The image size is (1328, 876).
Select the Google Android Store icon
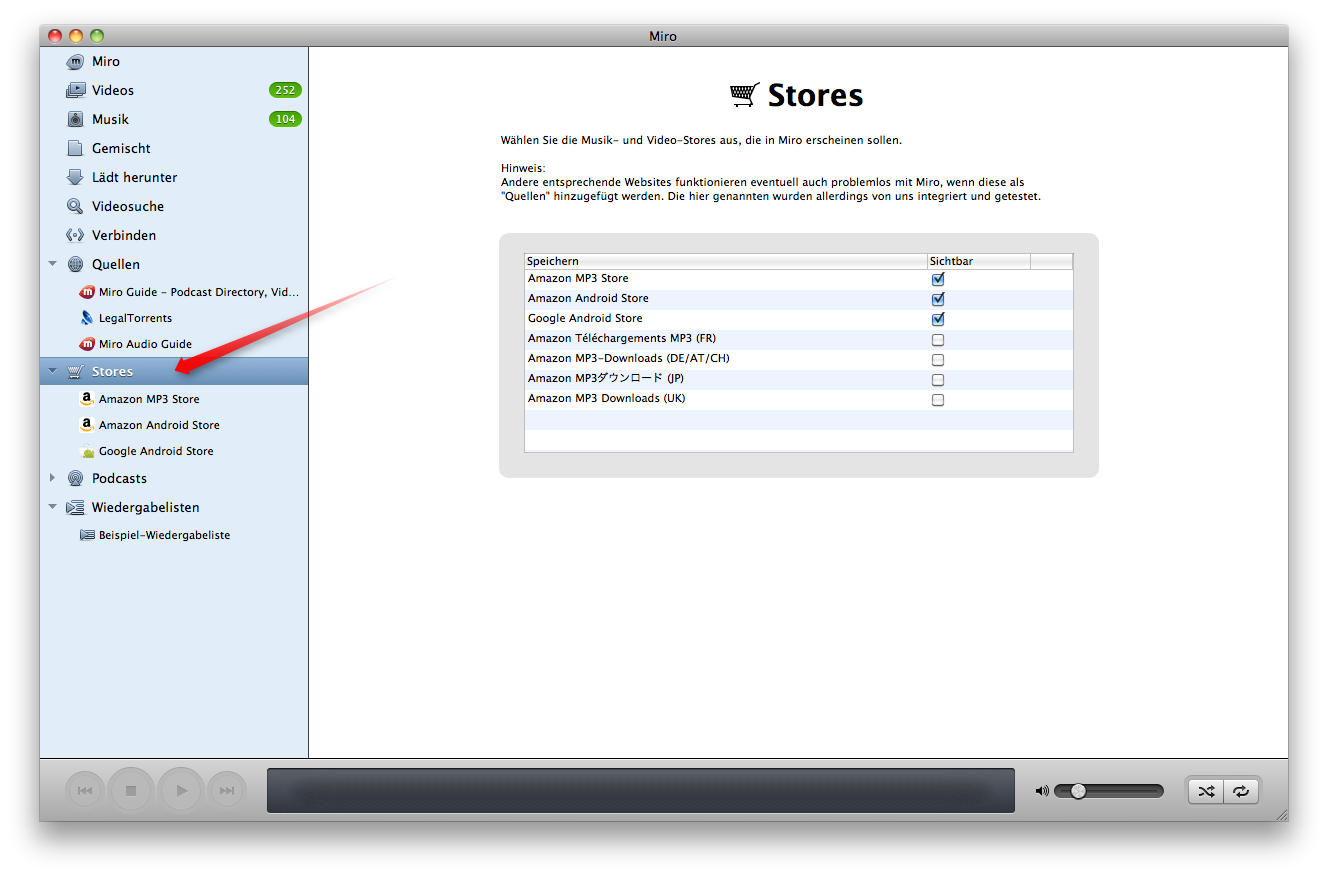pos(86,451)
